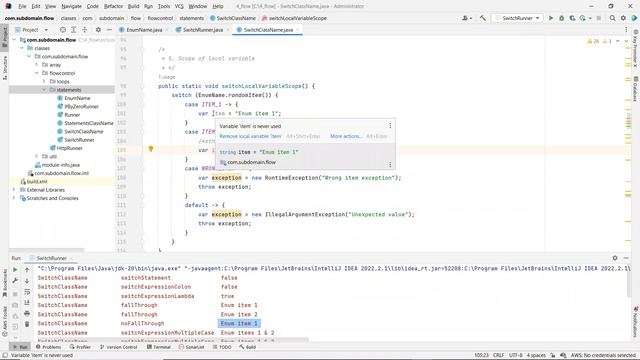
Task: Expand all nodes in Project panel
Action: point(73,30)
